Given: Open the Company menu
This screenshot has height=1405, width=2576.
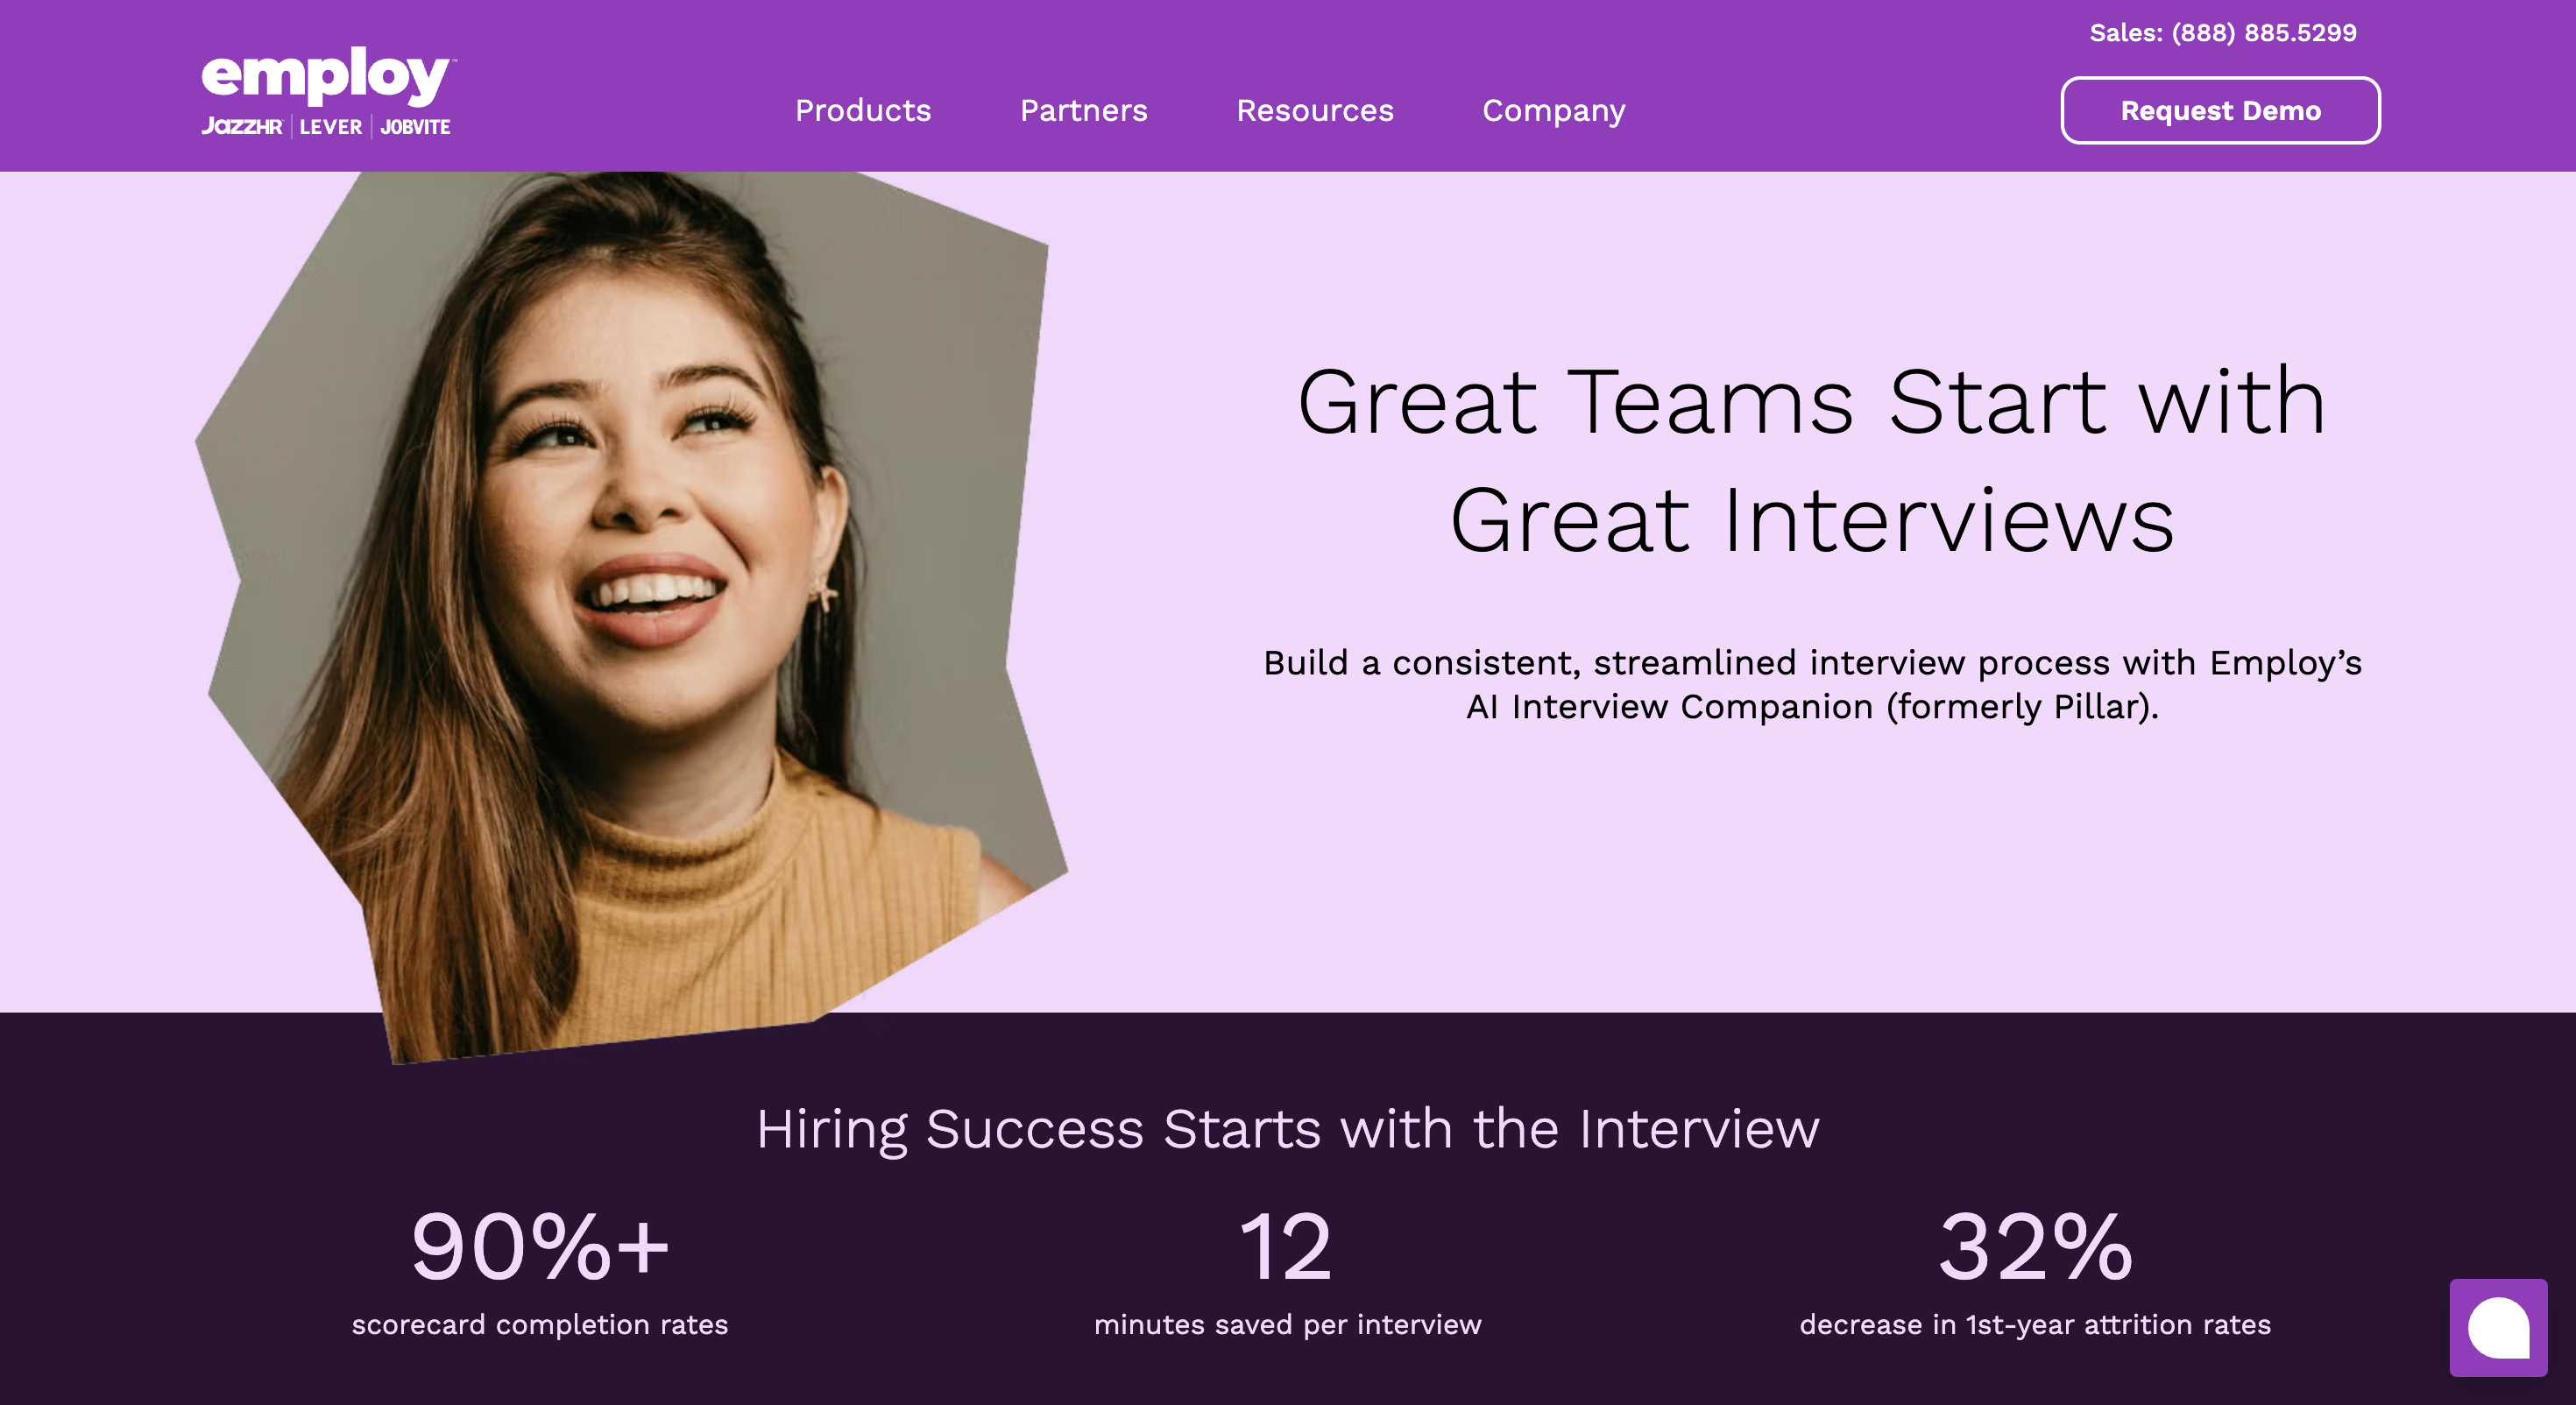Looking at the screenshot, I should pos(1553,111).
